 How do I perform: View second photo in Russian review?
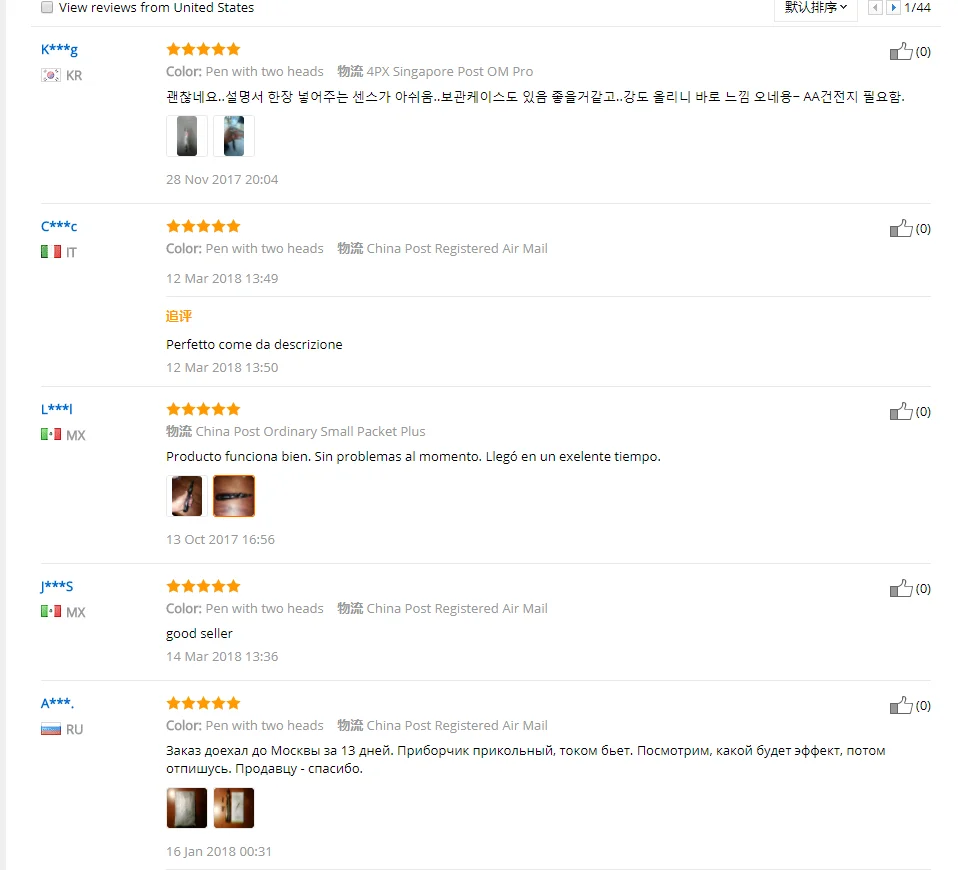tap(234, 808)
